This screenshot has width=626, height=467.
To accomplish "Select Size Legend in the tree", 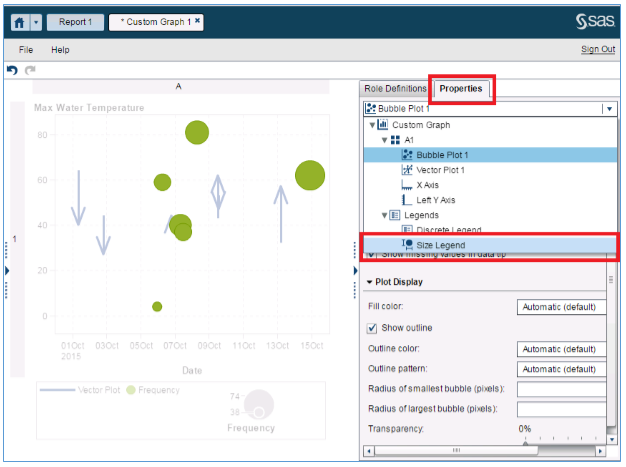I will 490,245.
